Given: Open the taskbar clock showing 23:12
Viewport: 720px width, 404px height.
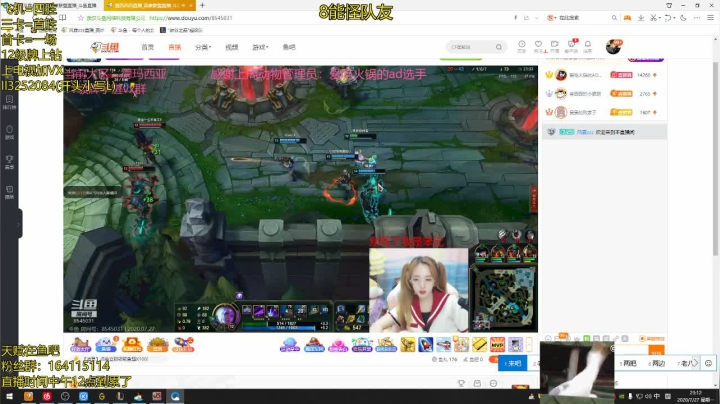Looking at the screenshot, I should click(695, 396).
